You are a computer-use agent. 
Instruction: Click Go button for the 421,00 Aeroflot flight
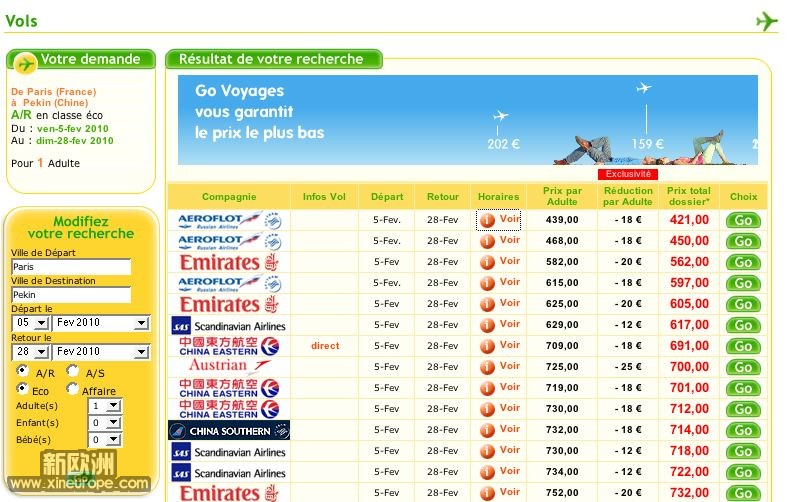click(x=743, y=221)
